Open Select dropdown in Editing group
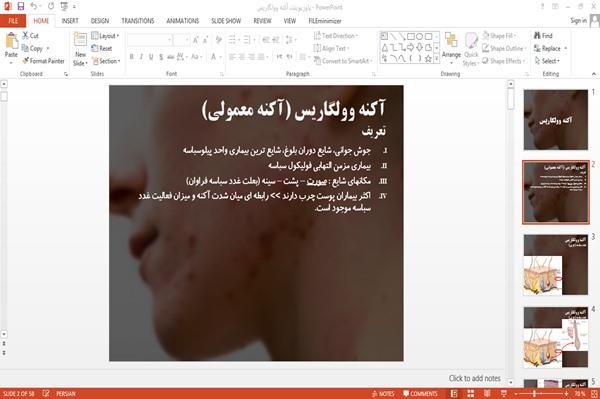The image size is (600, 399). coord(548,61)
